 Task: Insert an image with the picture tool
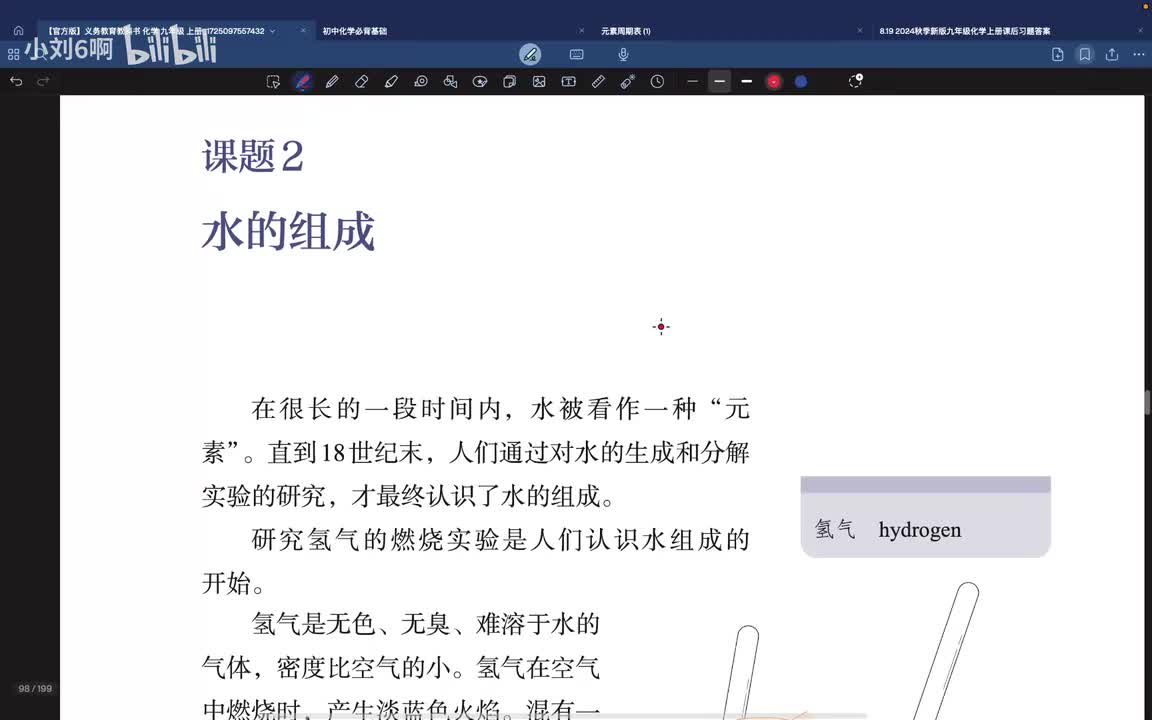click(x=539, y=82)
